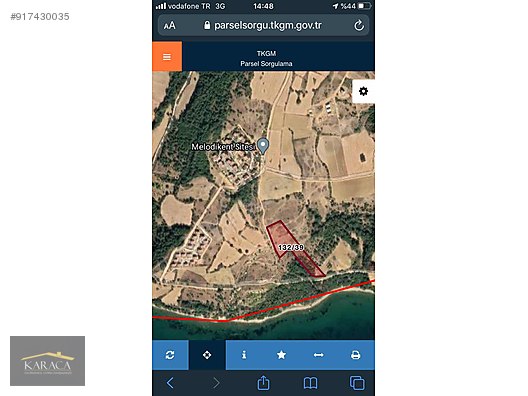Open Safari reader text size AA button

pos(169,26)
